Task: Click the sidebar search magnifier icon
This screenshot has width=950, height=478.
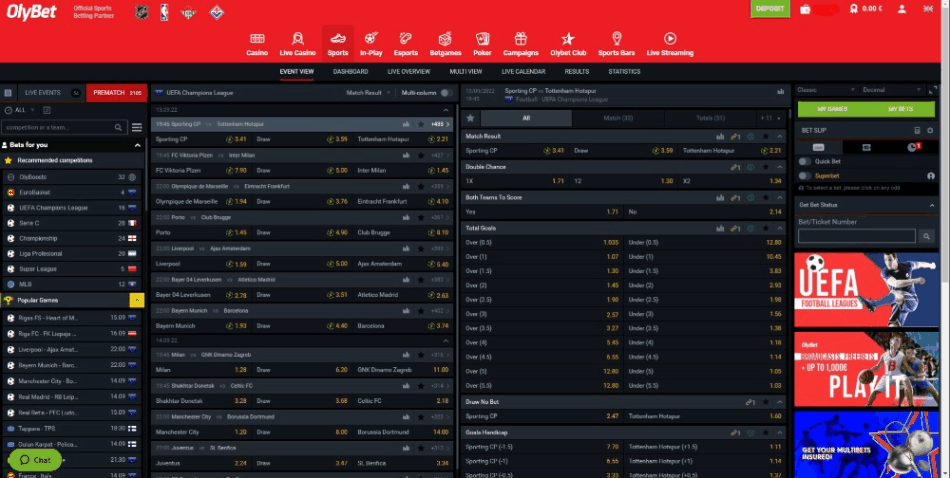Action: [119, 127]
